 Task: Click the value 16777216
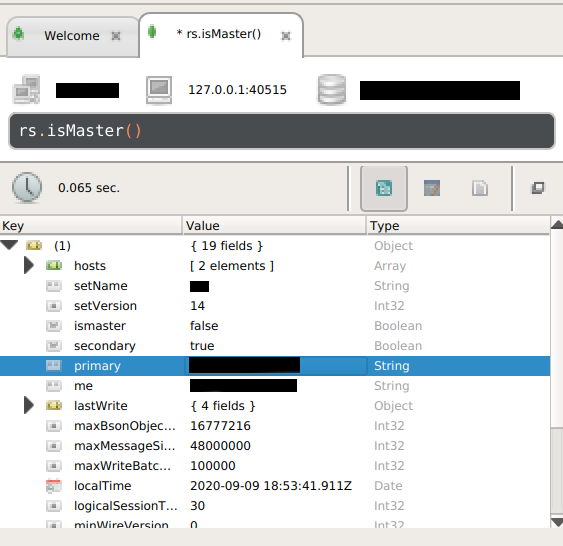tap(220, 426)
